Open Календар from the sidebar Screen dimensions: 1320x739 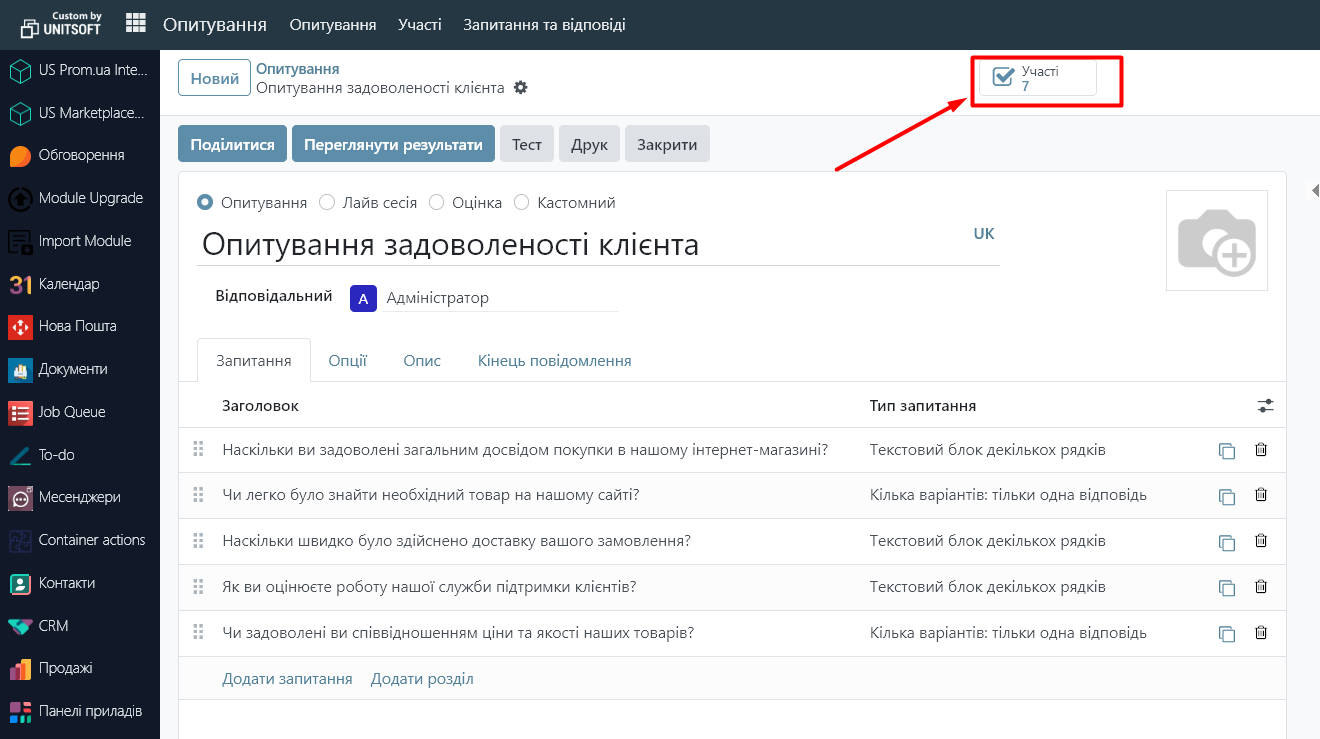(68, 284)
